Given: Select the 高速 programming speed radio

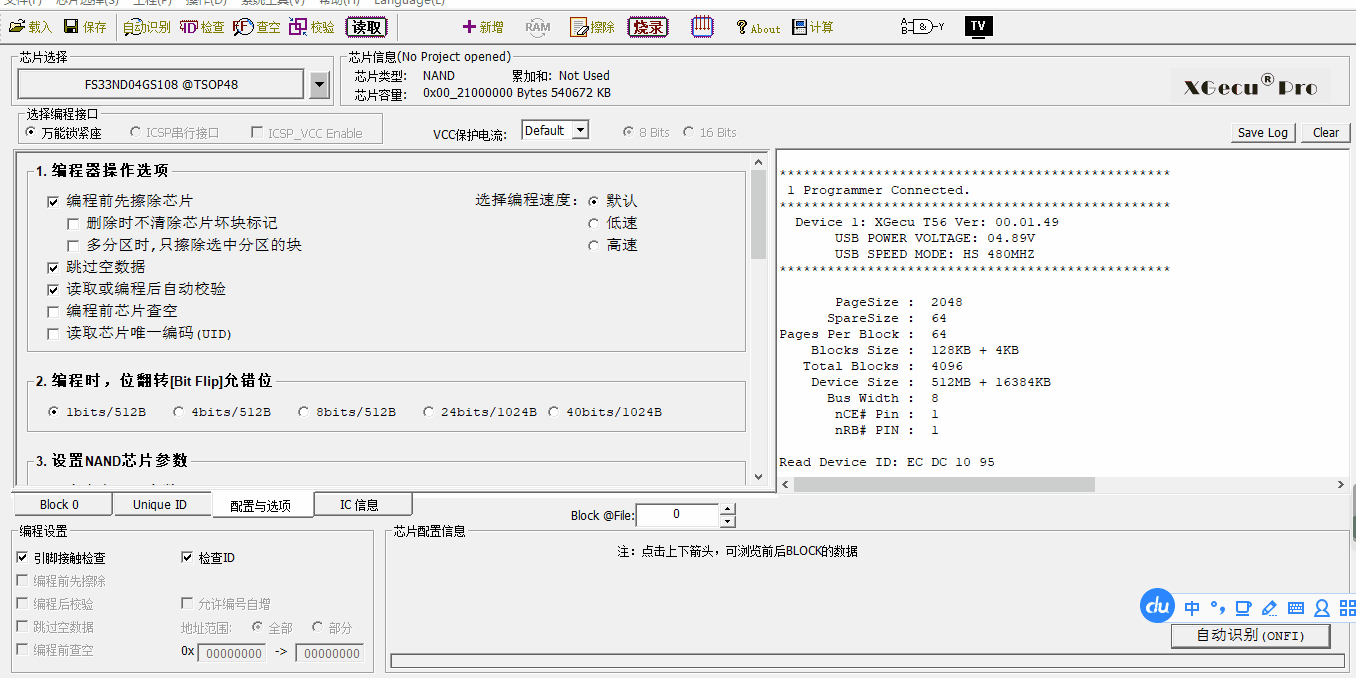Looking at the screenshot, I should (594, 245).
